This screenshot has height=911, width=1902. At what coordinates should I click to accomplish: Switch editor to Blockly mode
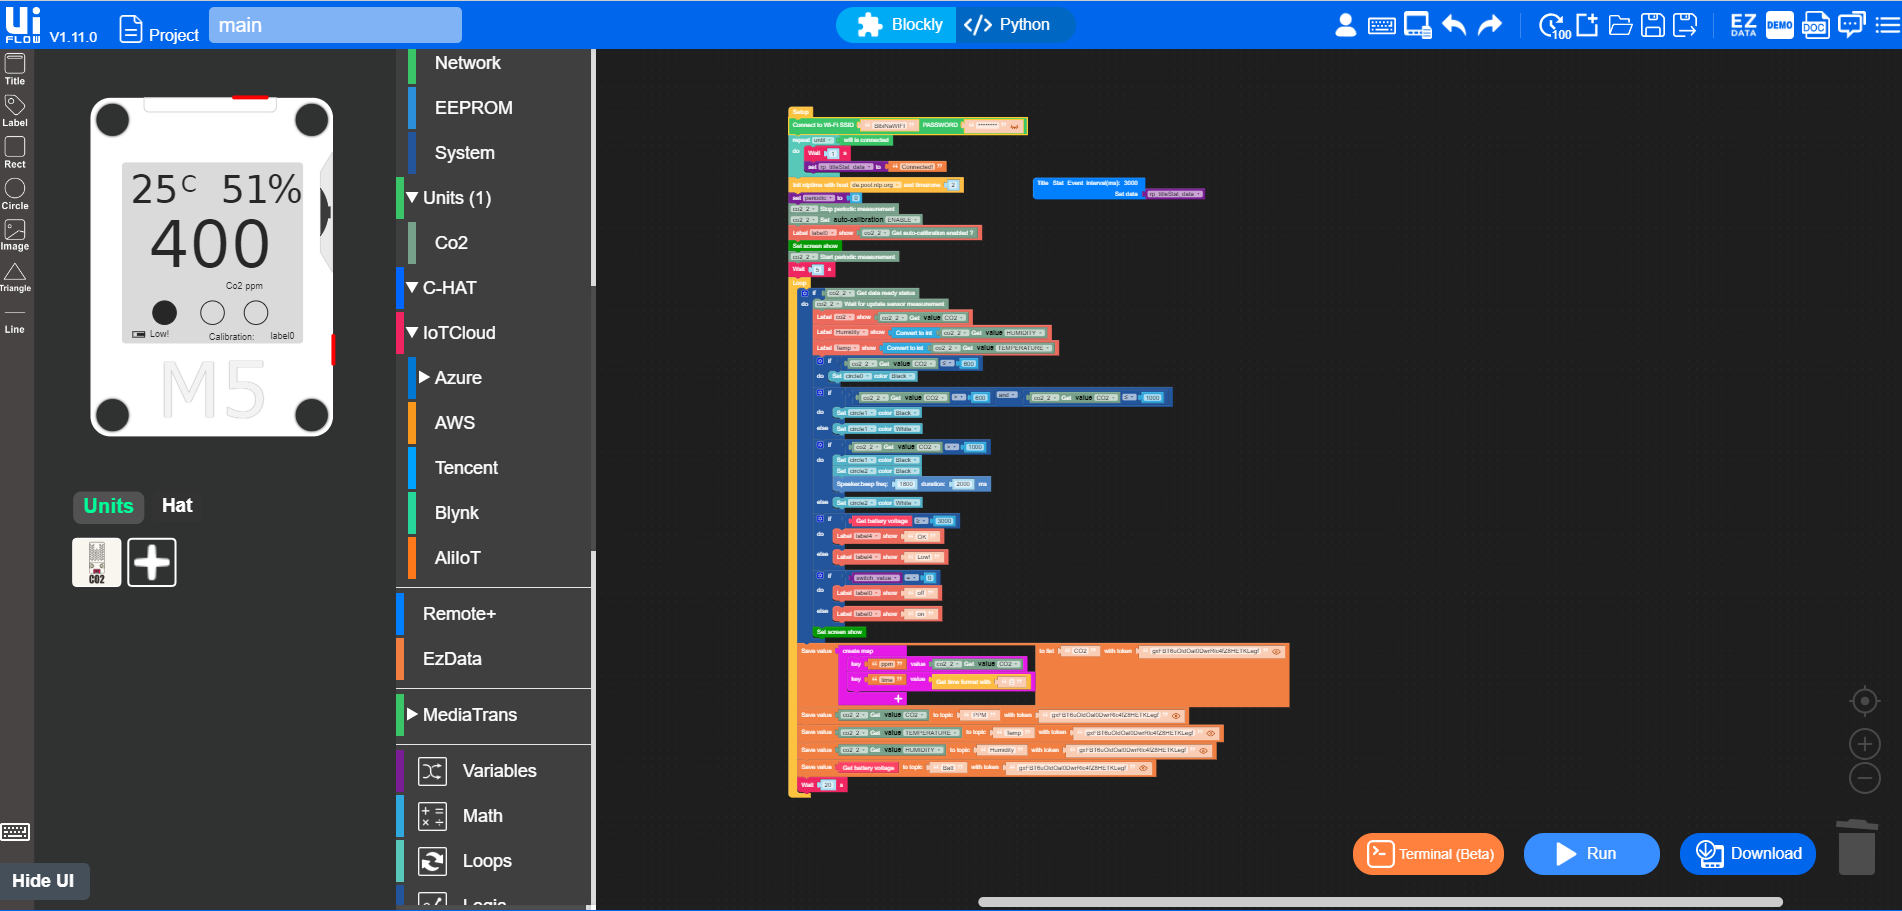point(901,25)
